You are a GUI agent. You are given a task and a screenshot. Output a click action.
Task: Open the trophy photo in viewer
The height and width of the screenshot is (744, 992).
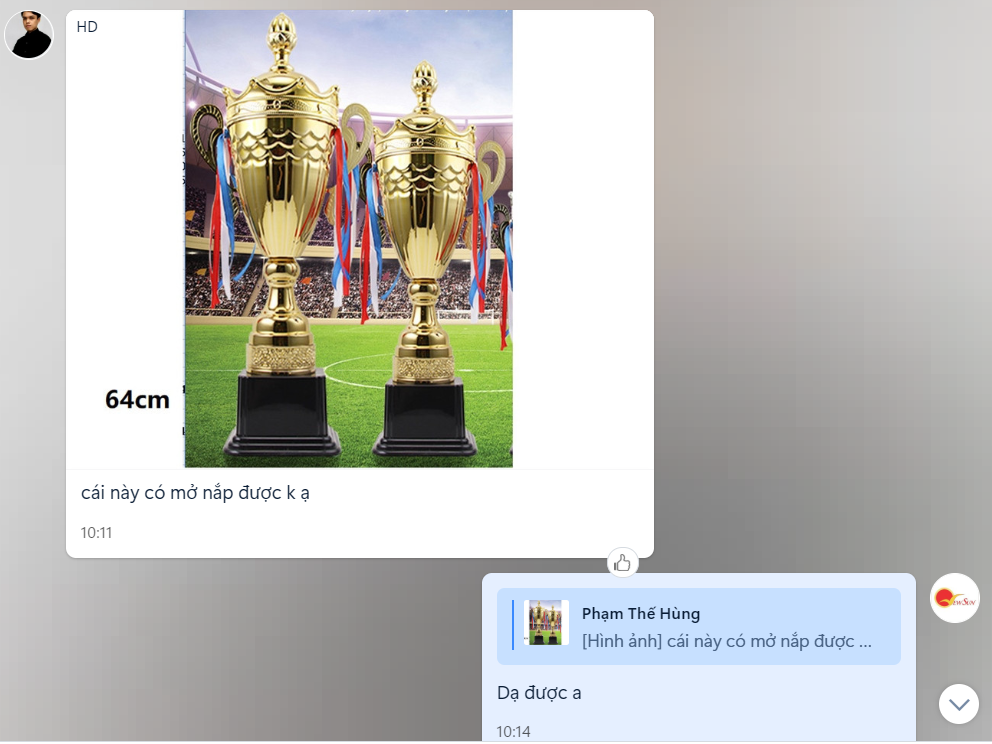(349, 239)
